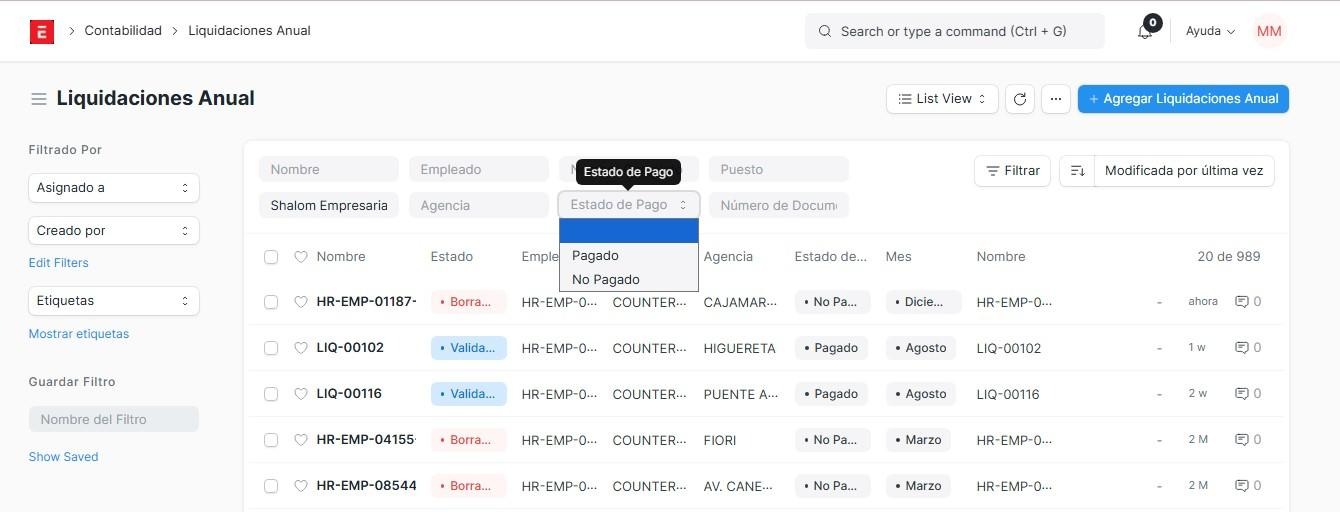The width and height of the screenshot is (1340, 512).
Task: Tick the HR-EMP-08544 row checkbox
Action: [271, 486]
